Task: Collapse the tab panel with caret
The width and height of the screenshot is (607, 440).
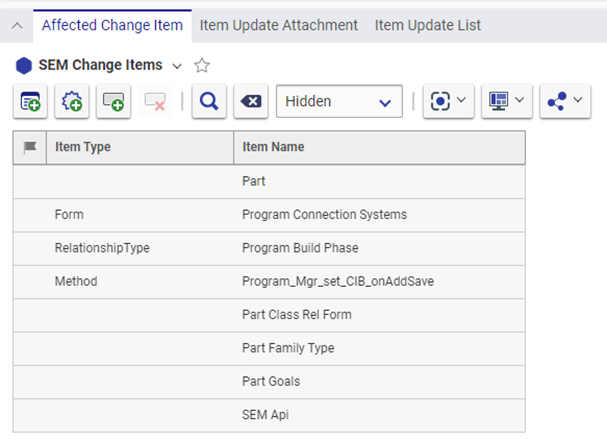Action: point(17,25)
